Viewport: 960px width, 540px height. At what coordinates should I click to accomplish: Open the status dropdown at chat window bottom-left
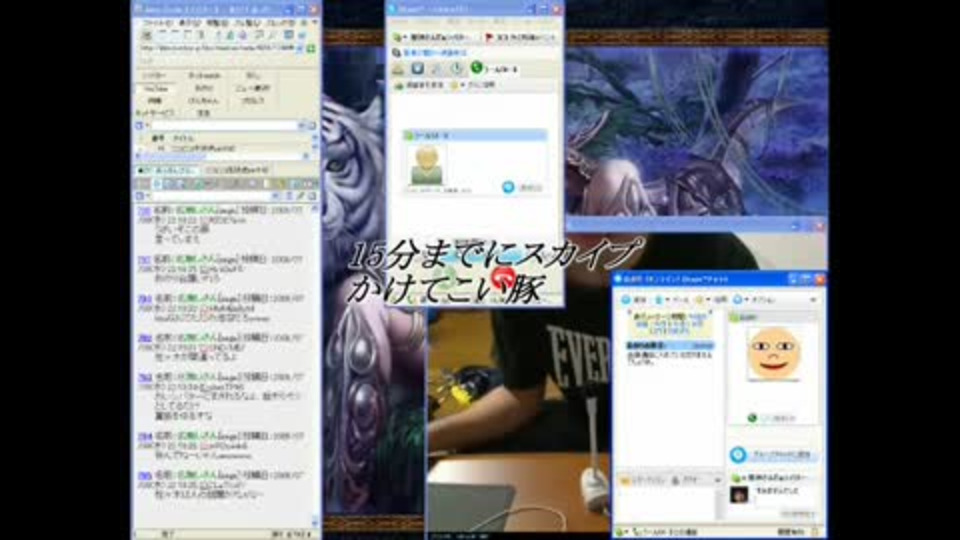click(623, 532)
